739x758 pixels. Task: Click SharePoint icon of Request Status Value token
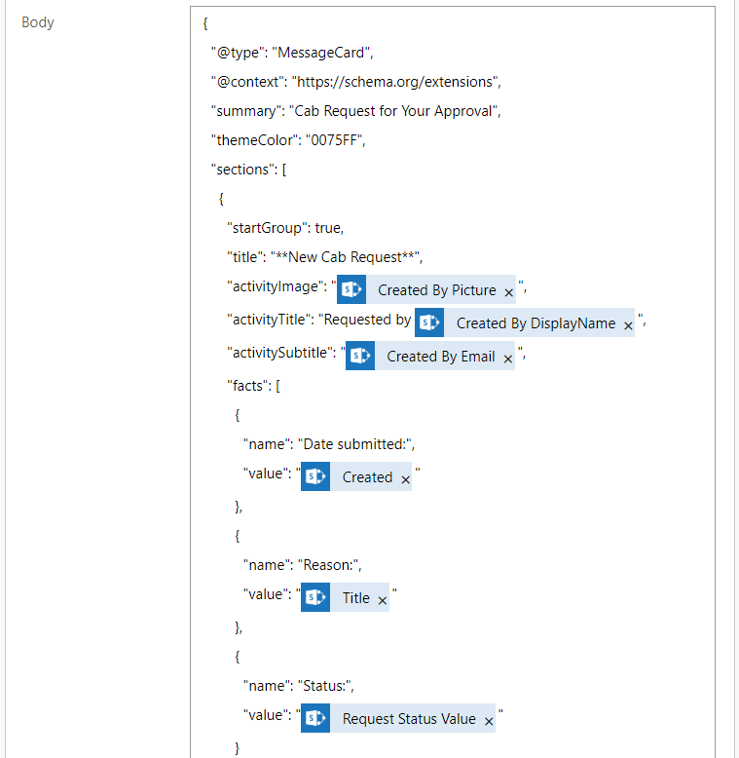pos(315,718)
